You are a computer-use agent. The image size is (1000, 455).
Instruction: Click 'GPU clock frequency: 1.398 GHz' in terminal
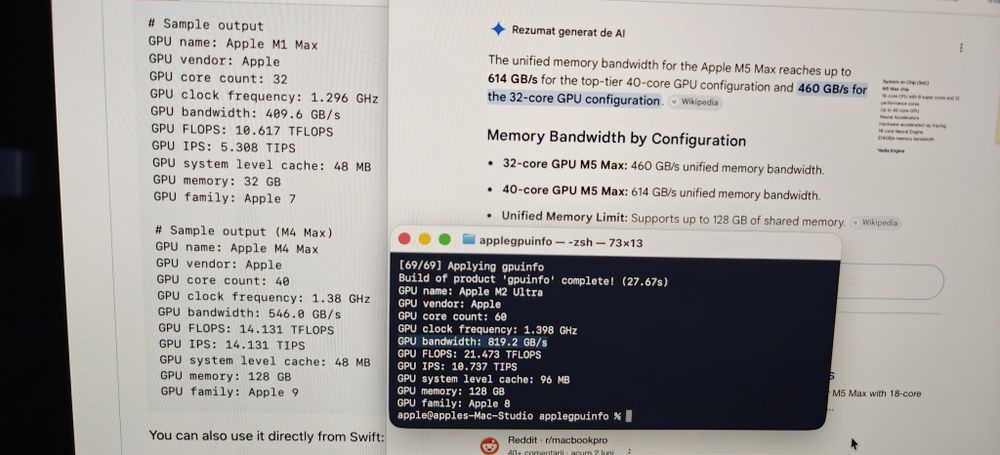point(487,330)
